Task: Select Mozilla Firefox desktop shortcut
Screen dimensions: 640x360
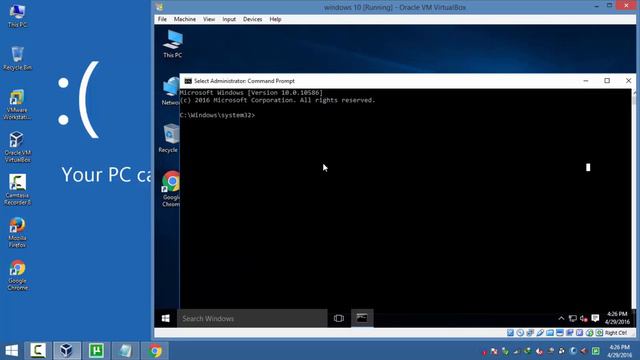Action: coord(17,232)
